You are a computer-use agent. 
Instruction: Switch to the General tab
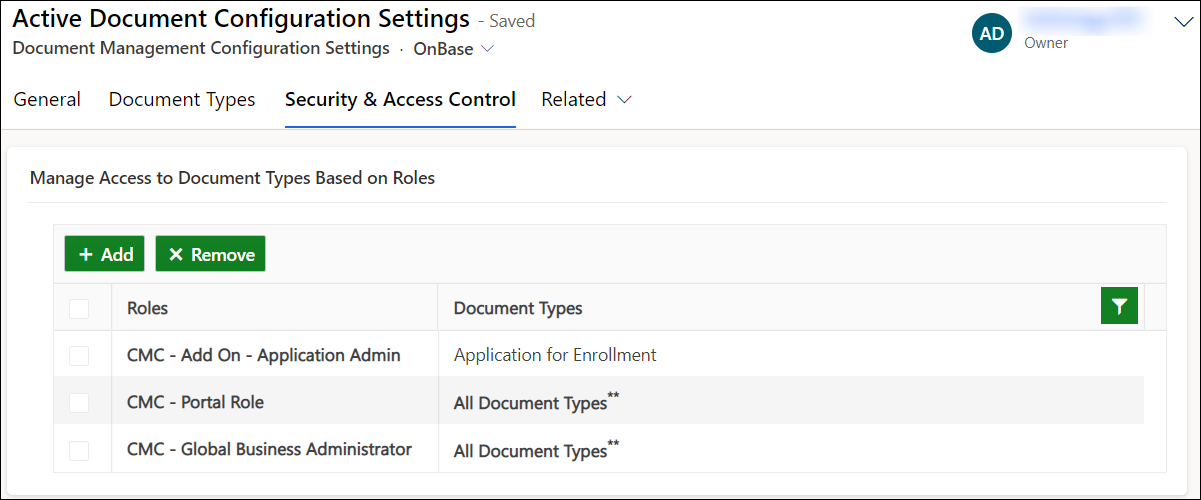pyautogui.click(x=47, y=99)
